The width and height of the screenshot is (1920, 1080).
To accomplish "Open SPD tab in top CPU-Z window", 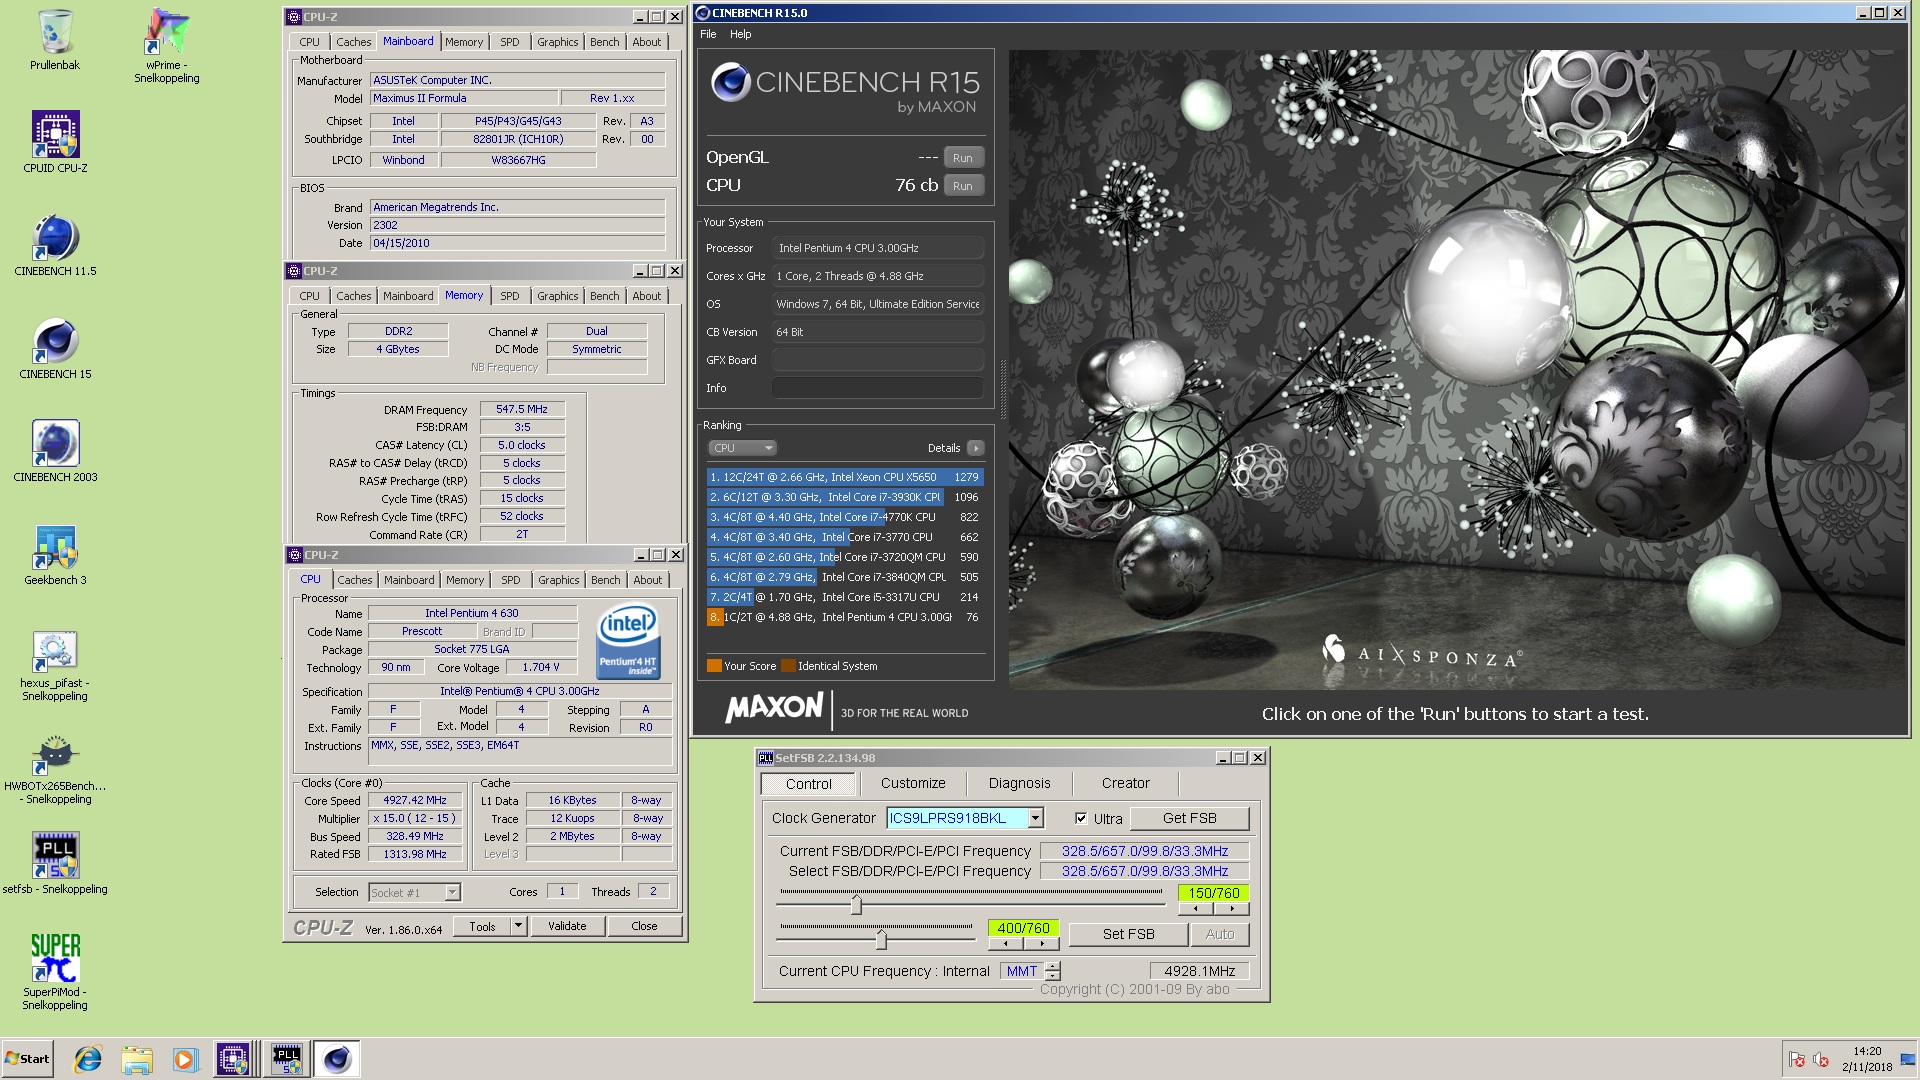I will pyautogui.click(x=510, y=42).
